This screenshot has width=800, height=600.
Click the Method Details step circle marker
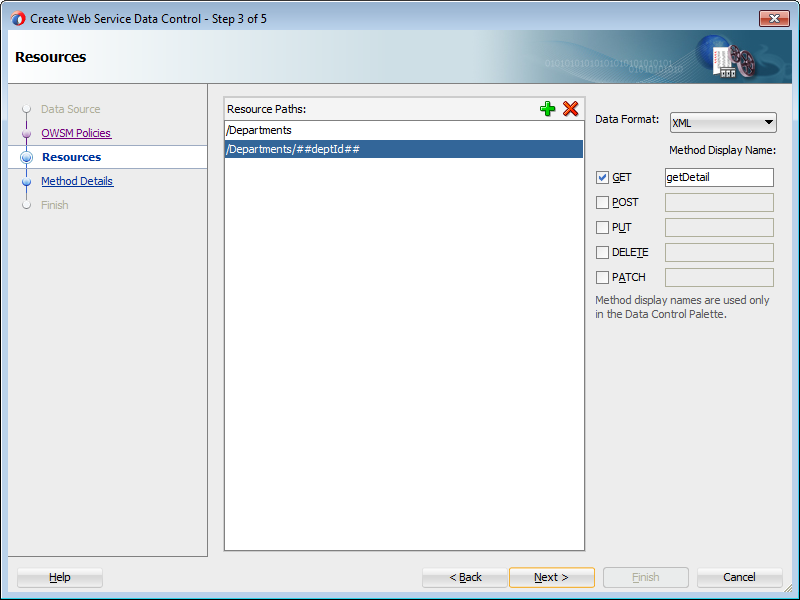tap(27, 182)
